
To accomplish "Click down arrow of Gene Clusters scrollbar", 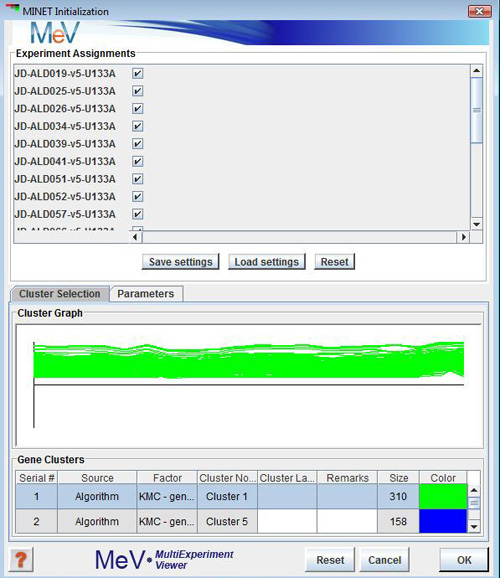I will [474, 527].
